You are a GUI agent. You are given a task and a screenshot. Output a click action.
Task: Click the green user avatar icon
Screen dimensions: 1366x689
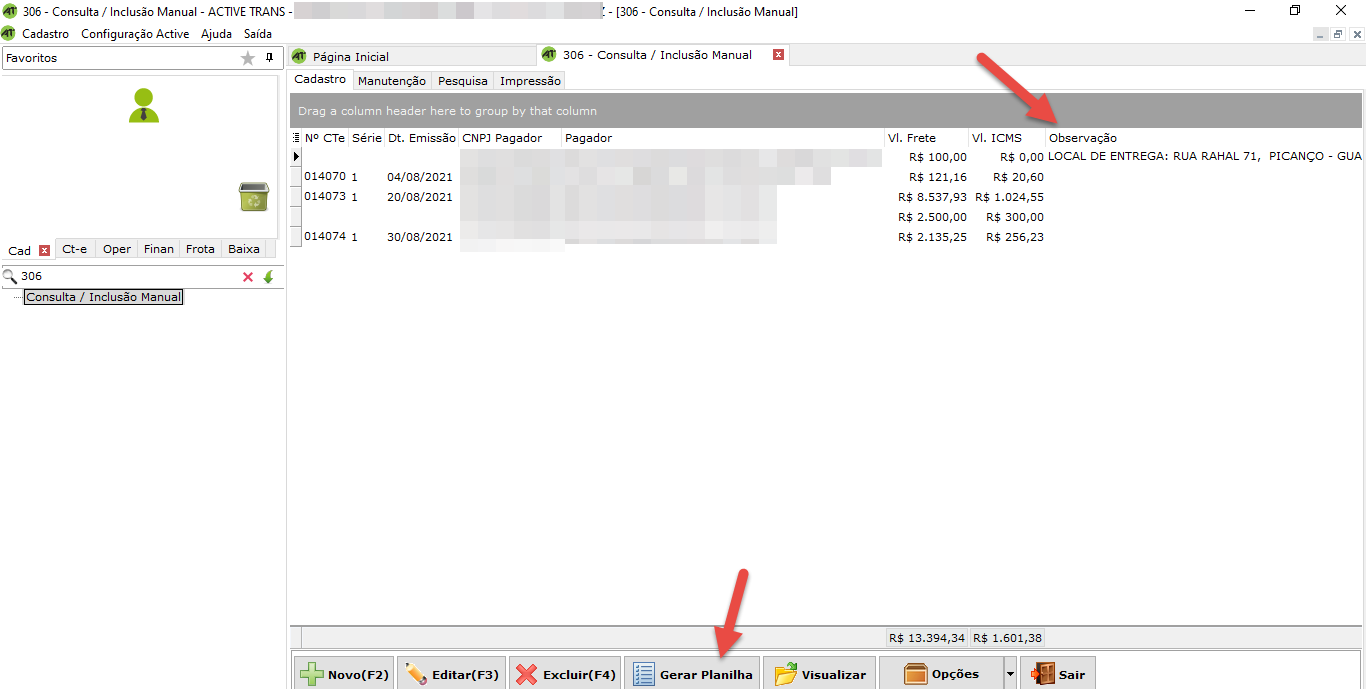144,106
